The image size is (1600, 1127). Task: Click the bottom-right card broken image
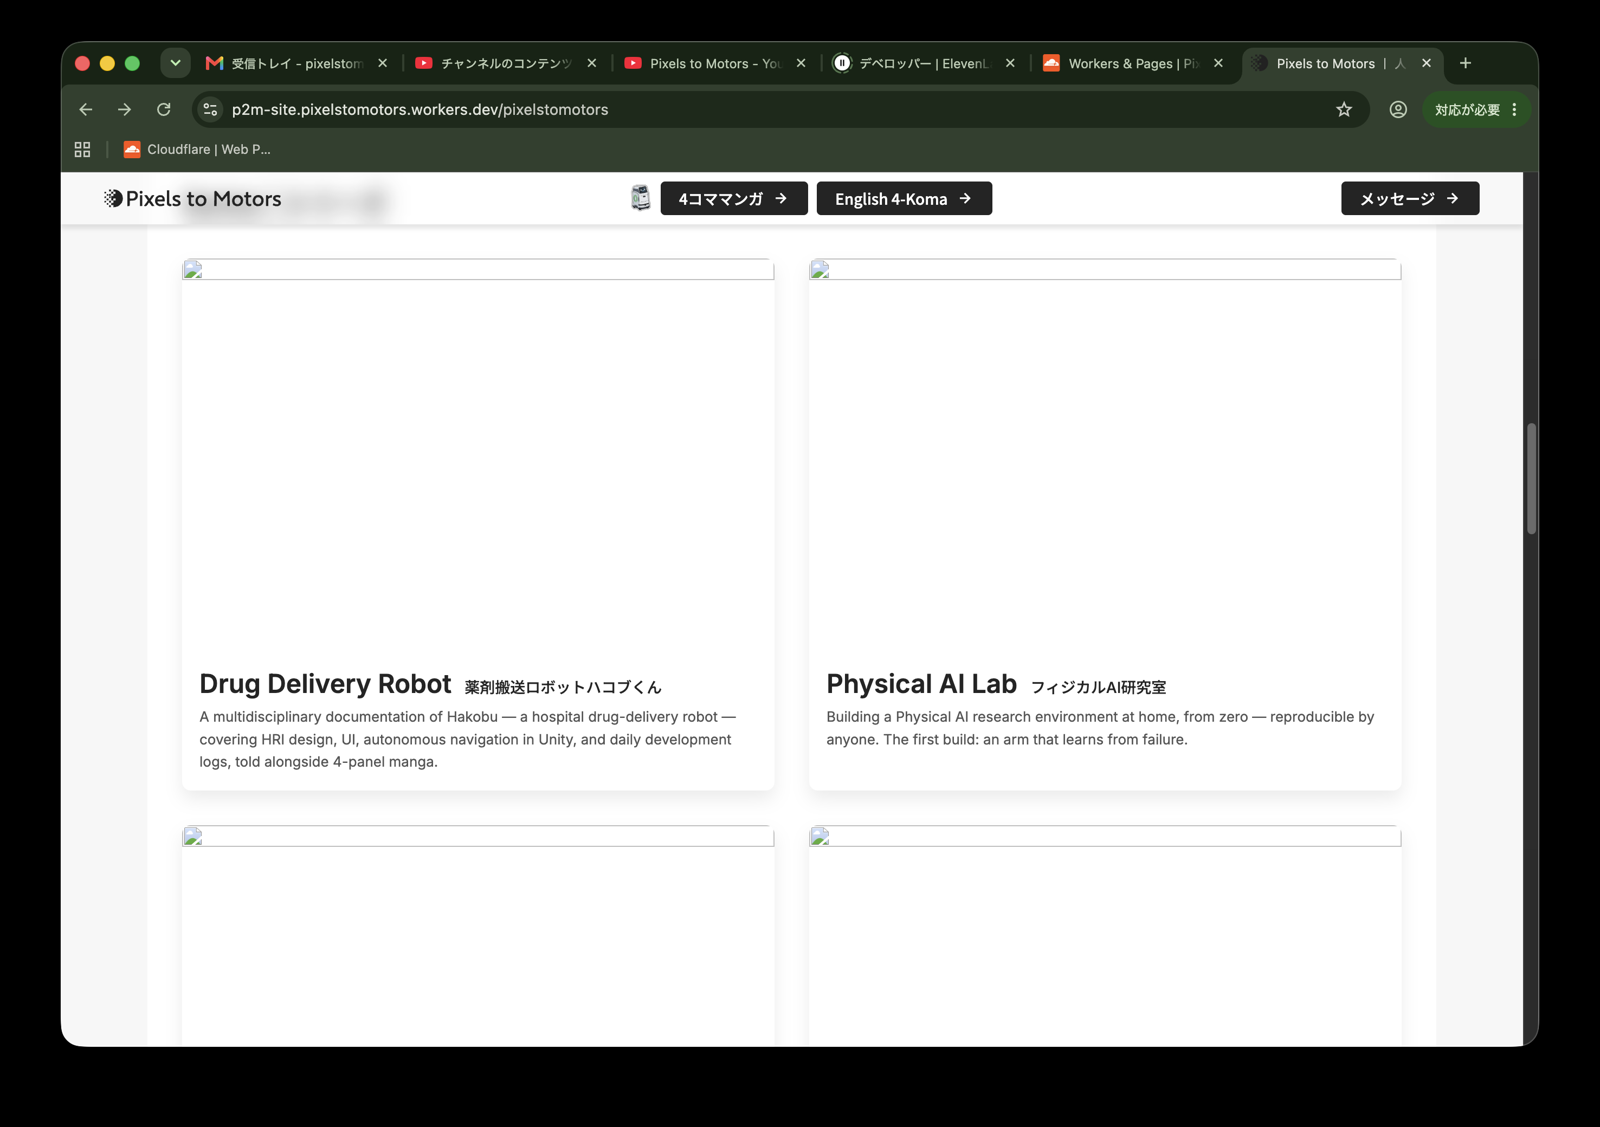(1105, 837)
